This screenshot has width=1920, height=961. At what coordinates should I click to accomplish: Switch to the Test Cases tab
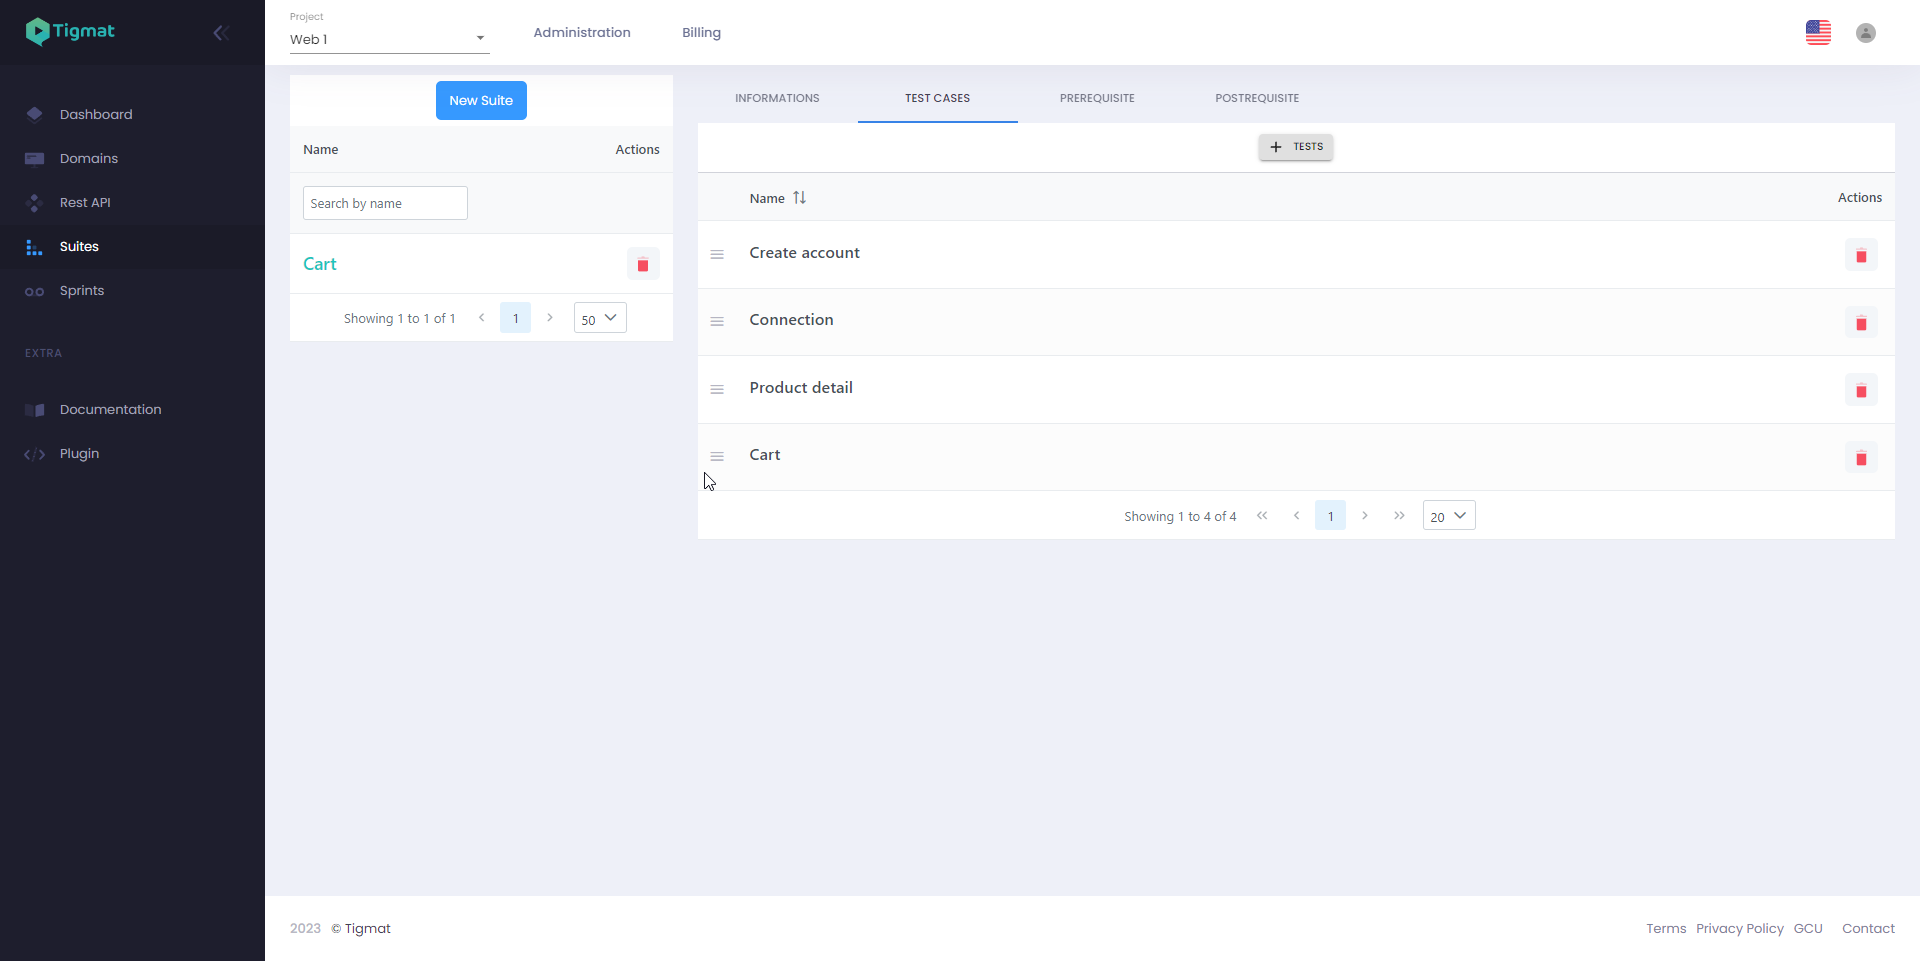[x=937, y=98]
